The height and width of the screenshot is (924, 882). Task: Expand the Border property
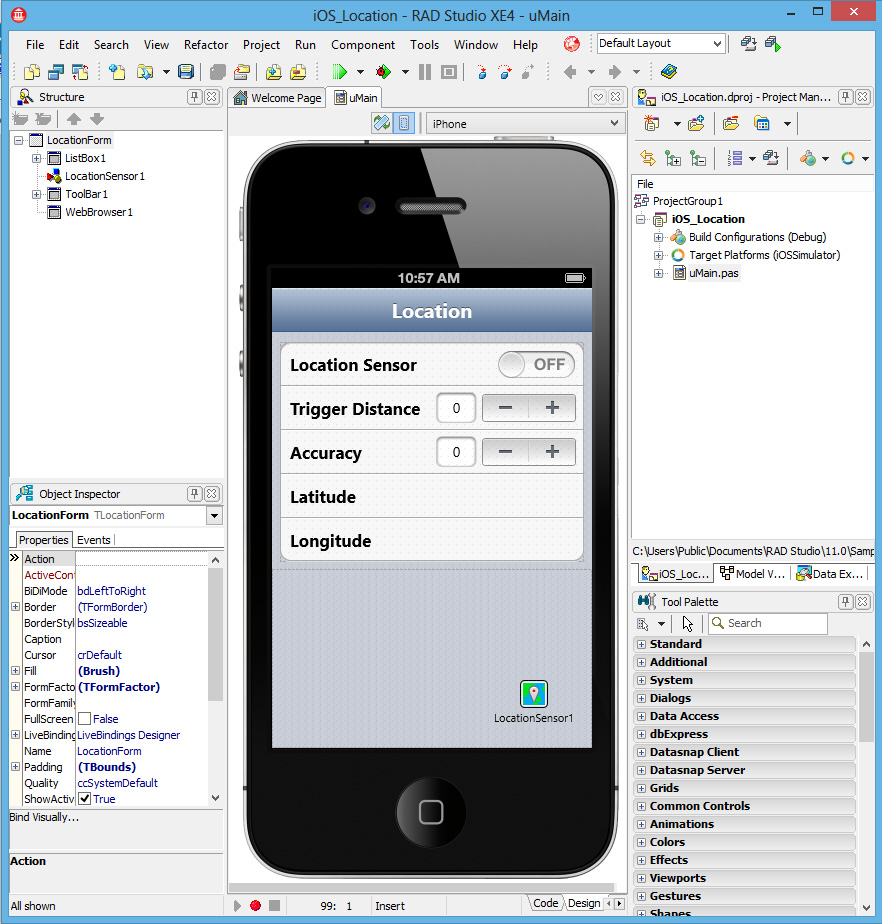tap(15, 606)
